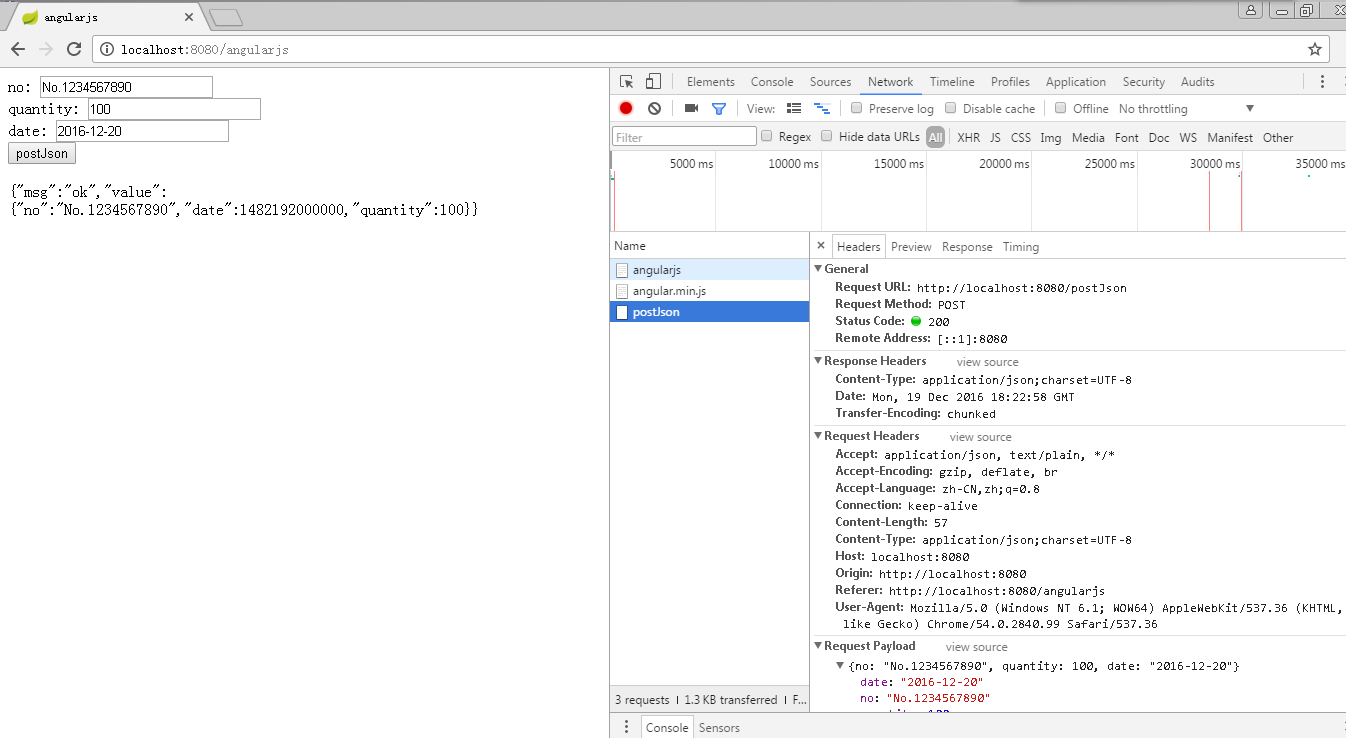Open DevTools three-dot customize menu
Viewport: 1346px width, 738px height.
(1322, 82)
